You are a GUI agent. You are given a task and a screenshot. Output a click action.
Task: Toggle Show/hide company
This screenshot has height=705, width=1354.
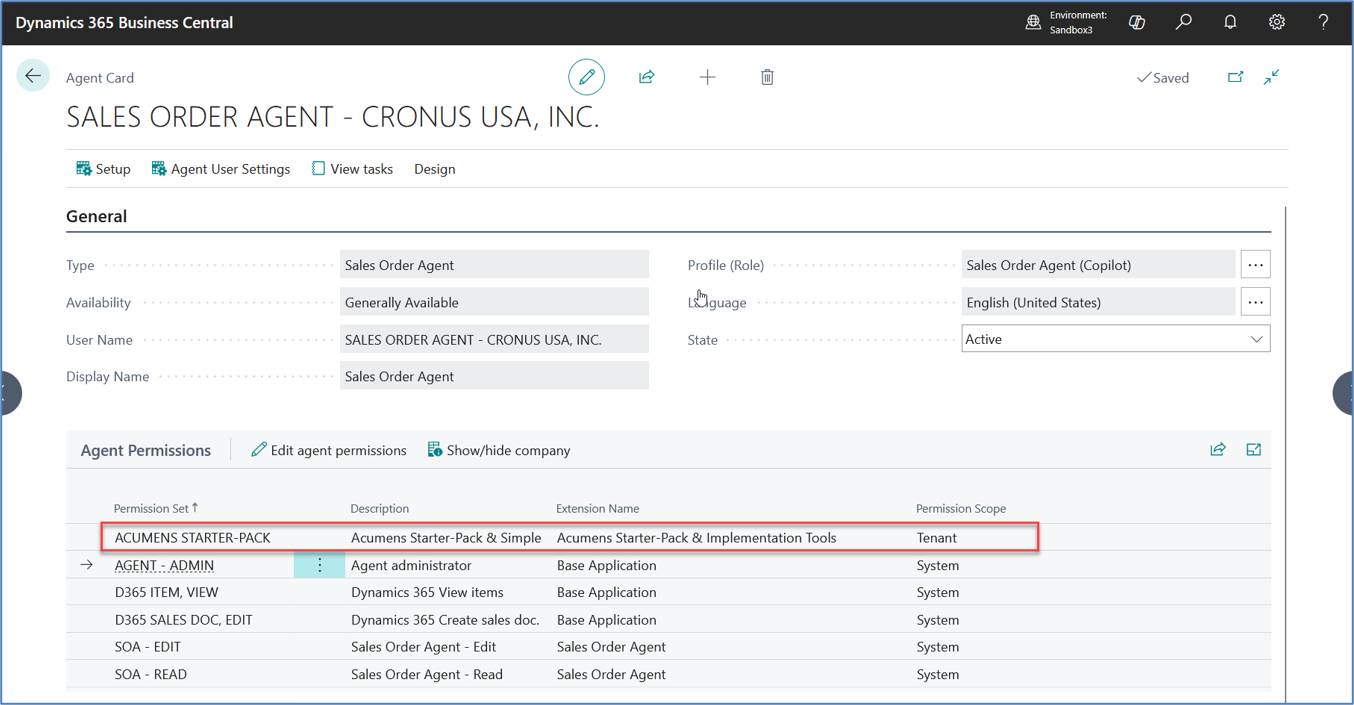point(499,450)
